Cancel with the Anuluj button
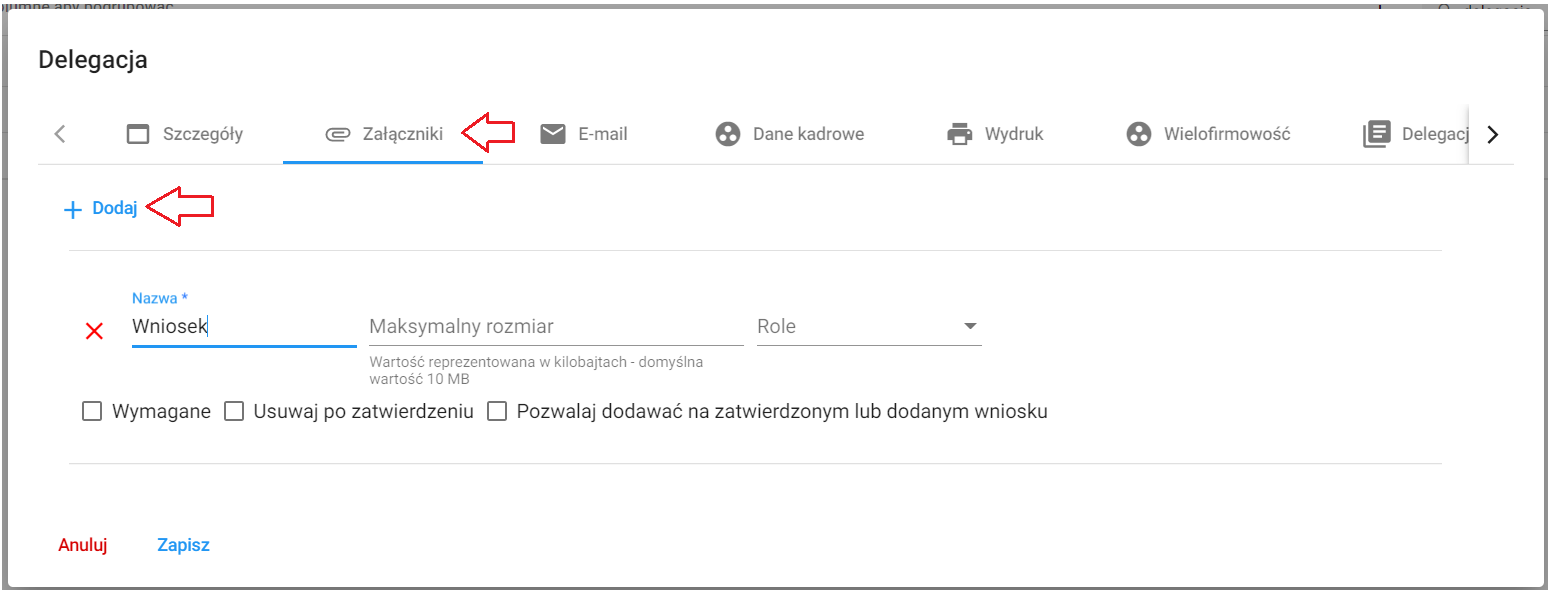 point(83,545)
